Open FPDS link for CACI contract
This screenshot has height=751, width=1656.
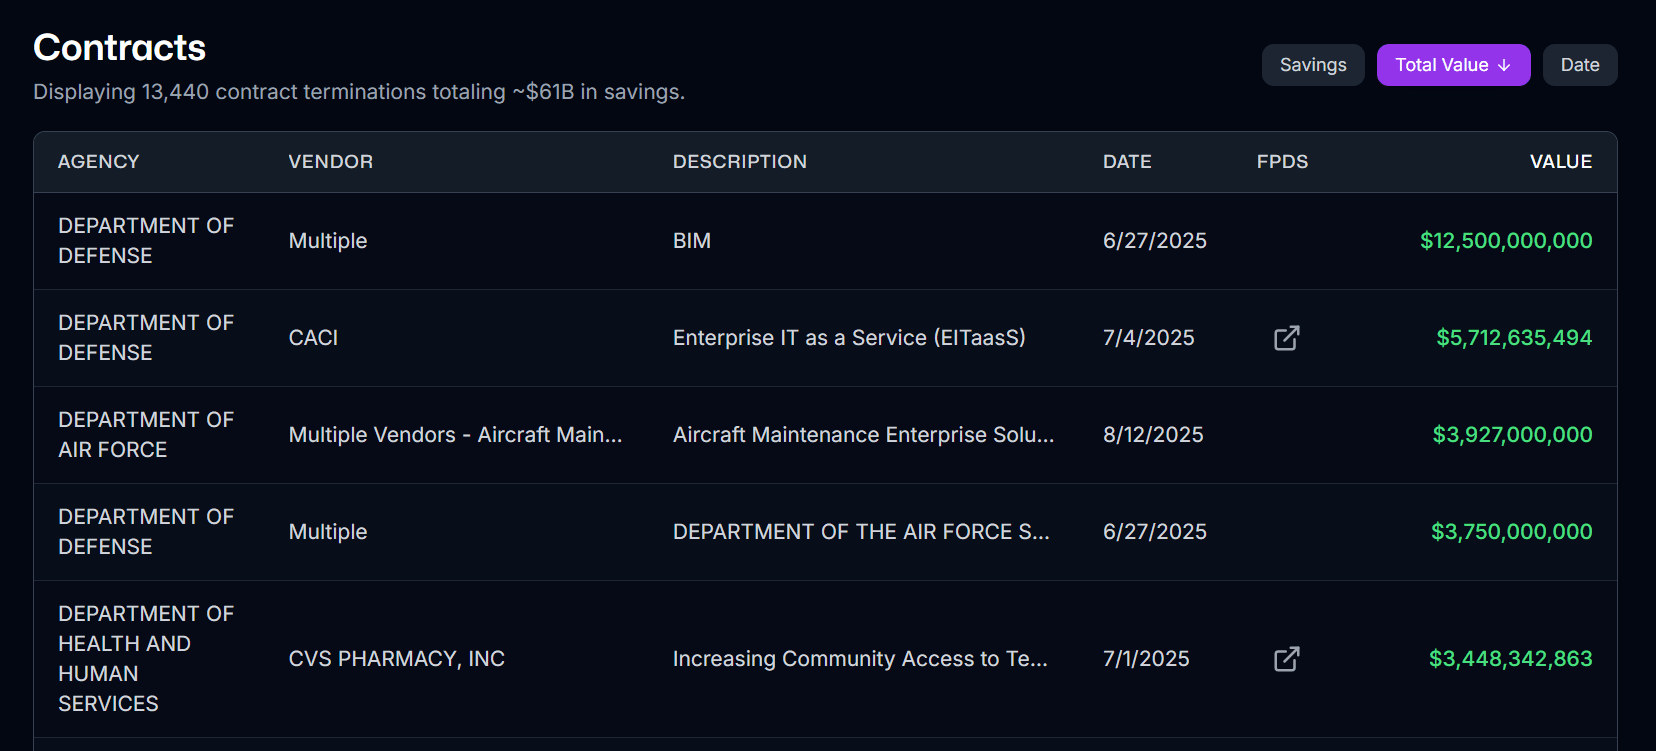coord(1286,338)
